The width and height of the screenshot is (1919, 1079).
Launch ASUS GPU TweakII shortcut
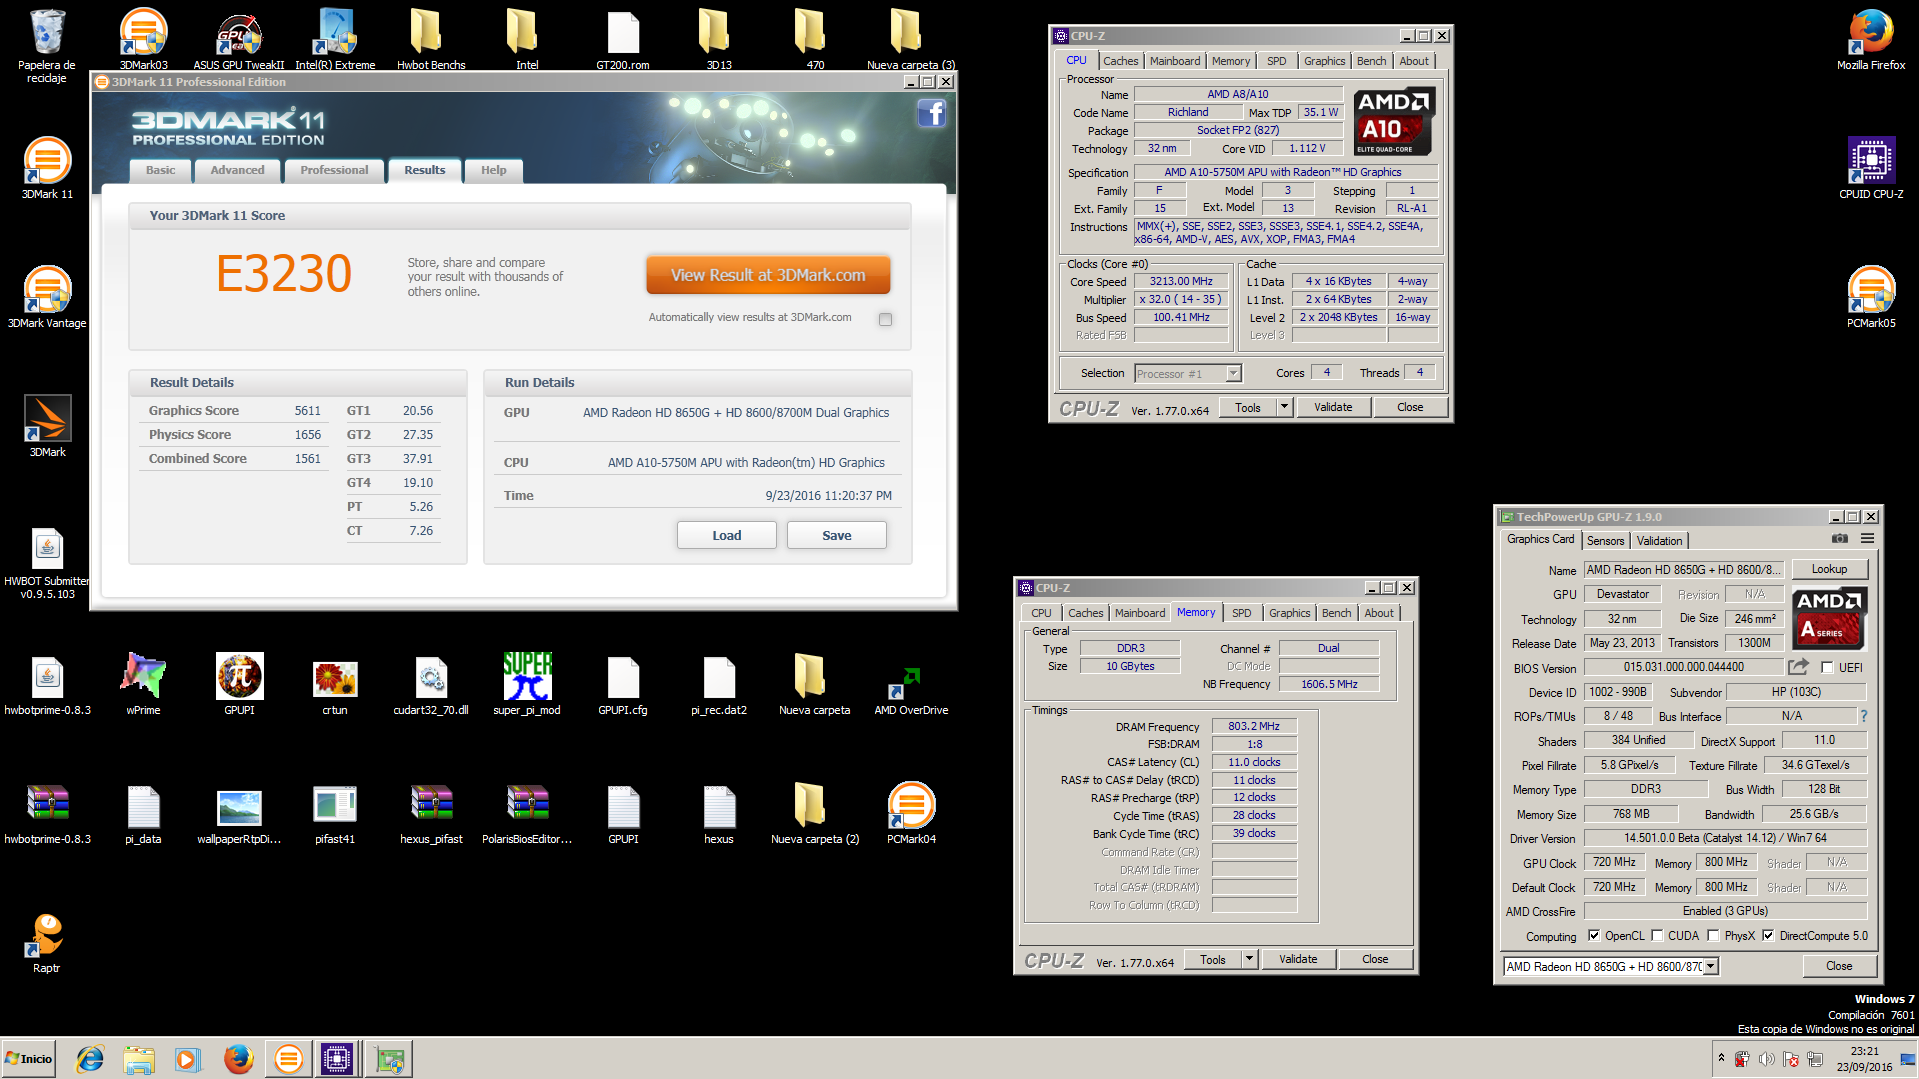click(238, 38)
